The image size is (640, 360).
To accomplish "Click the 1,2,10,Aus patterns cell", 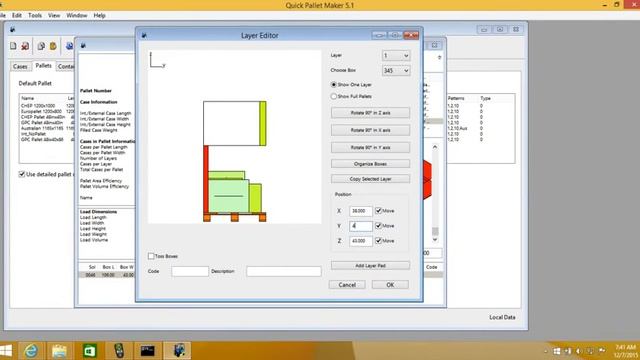I will pos(457,128).
